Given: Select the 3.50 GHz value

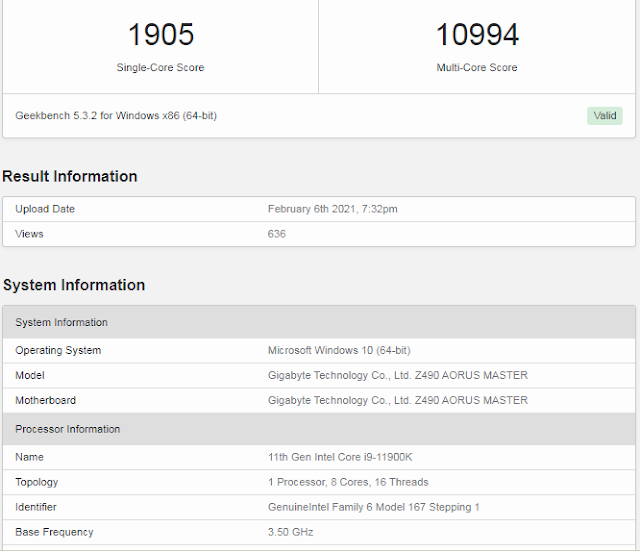Looking at the screenshot, I should tap(290, 532).
